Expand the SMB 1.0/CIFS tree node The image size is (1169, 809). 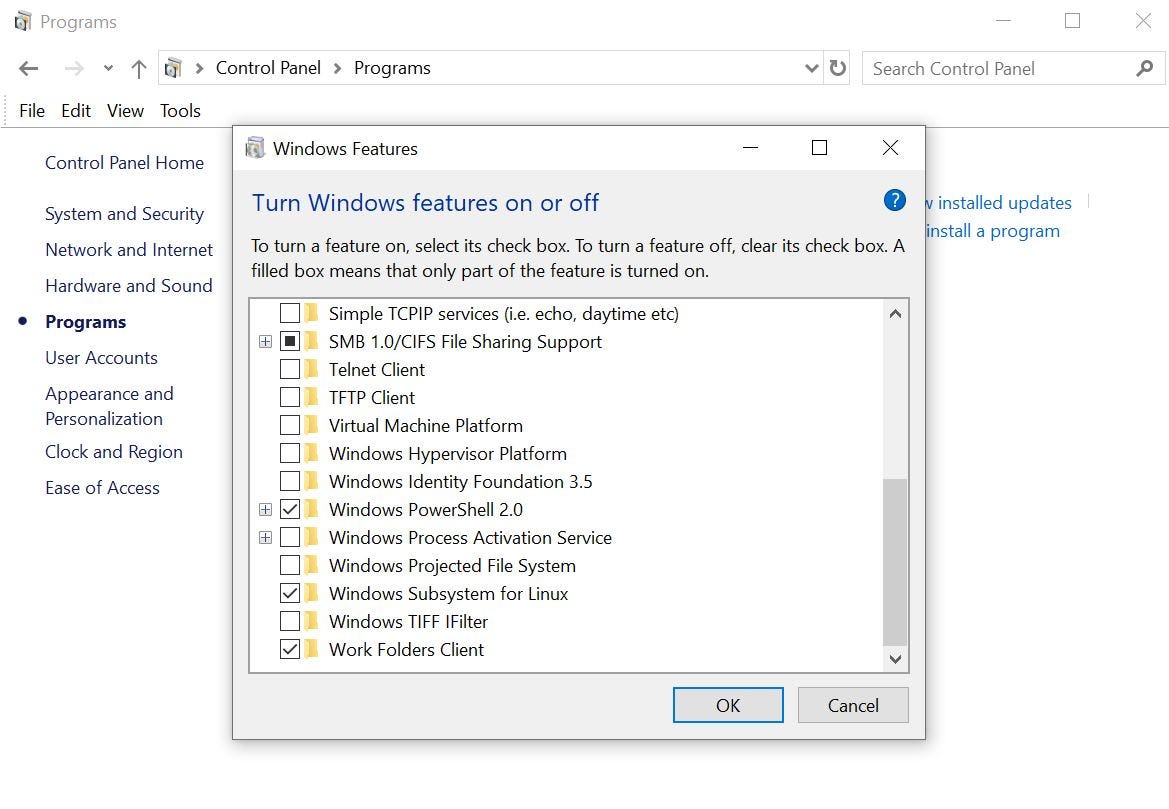click(265, 341)
